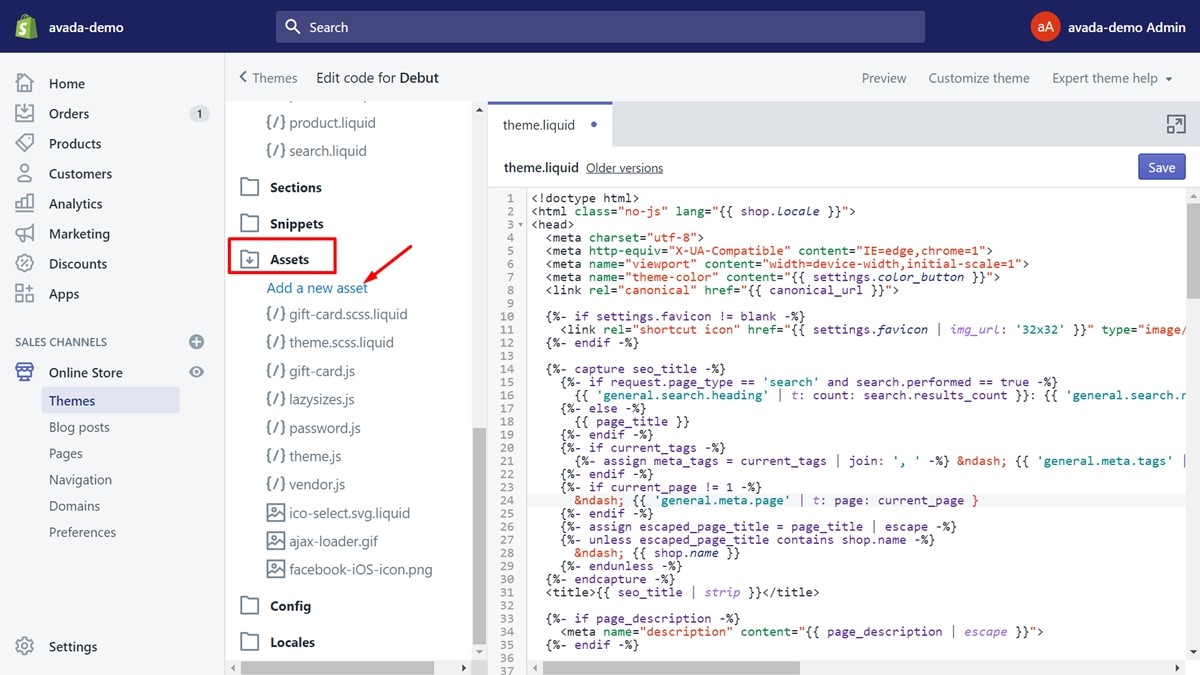View the online store via eye icon
The height and width of the screenshot is (675, 1200).
197,372
